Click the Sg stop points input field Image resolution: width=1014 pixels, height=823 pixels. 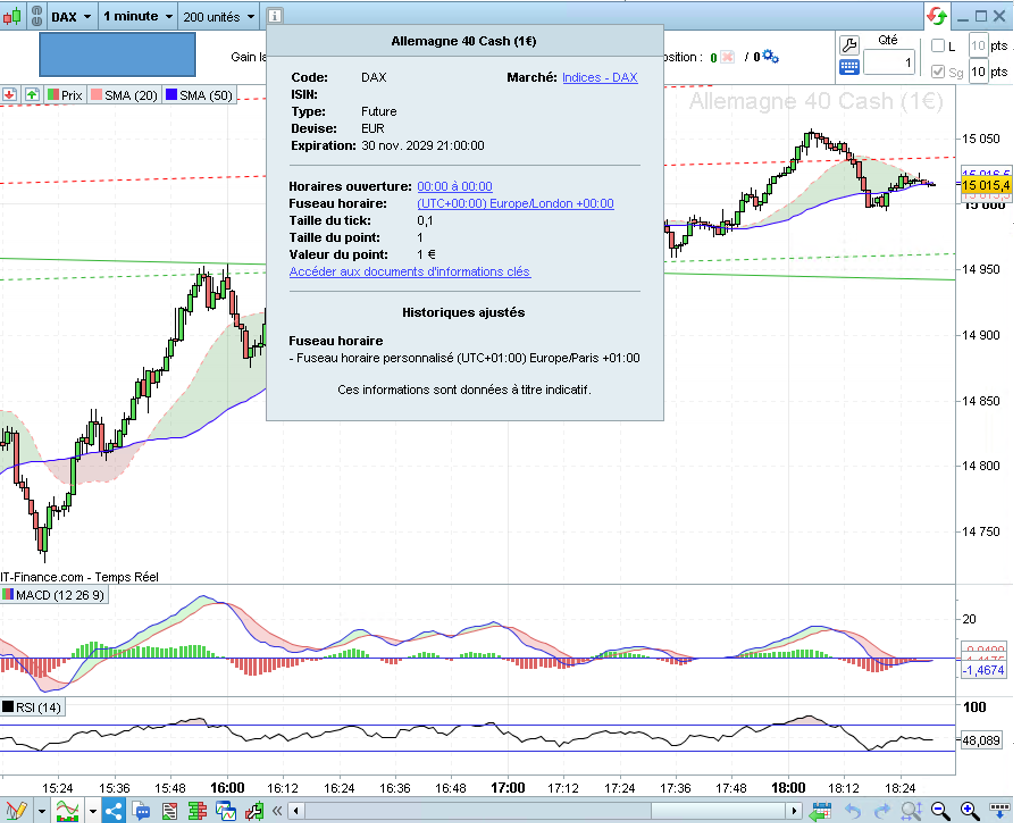coord(978,71)
